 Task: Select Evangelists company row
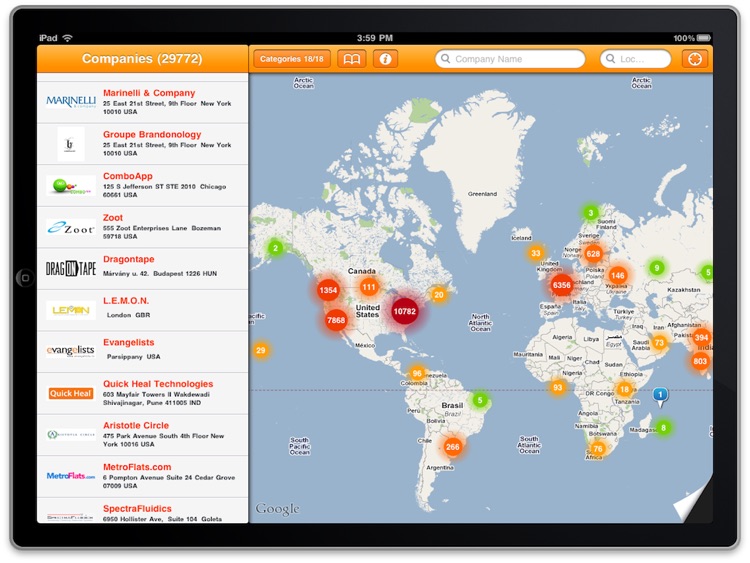[x=143, y=352]
